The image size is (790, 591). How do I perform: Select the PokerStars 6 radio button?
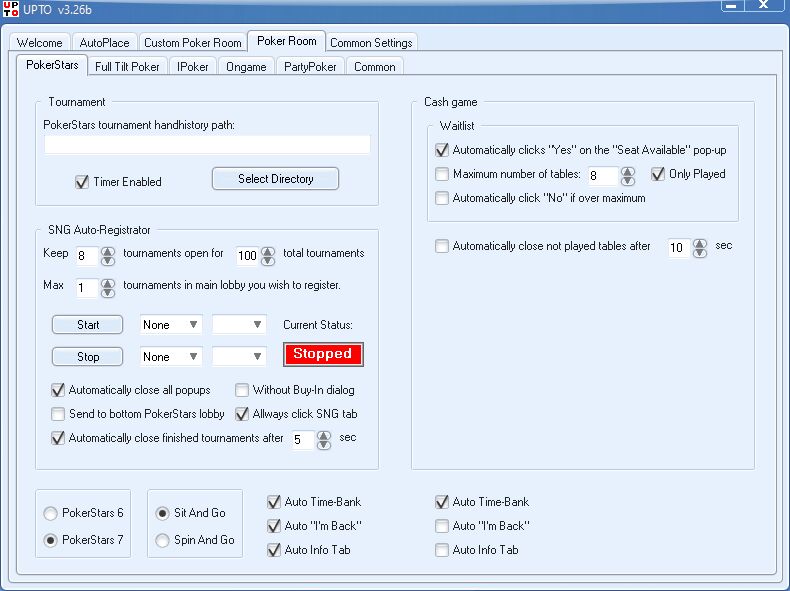pyautogui.click(x=50, y=513)
